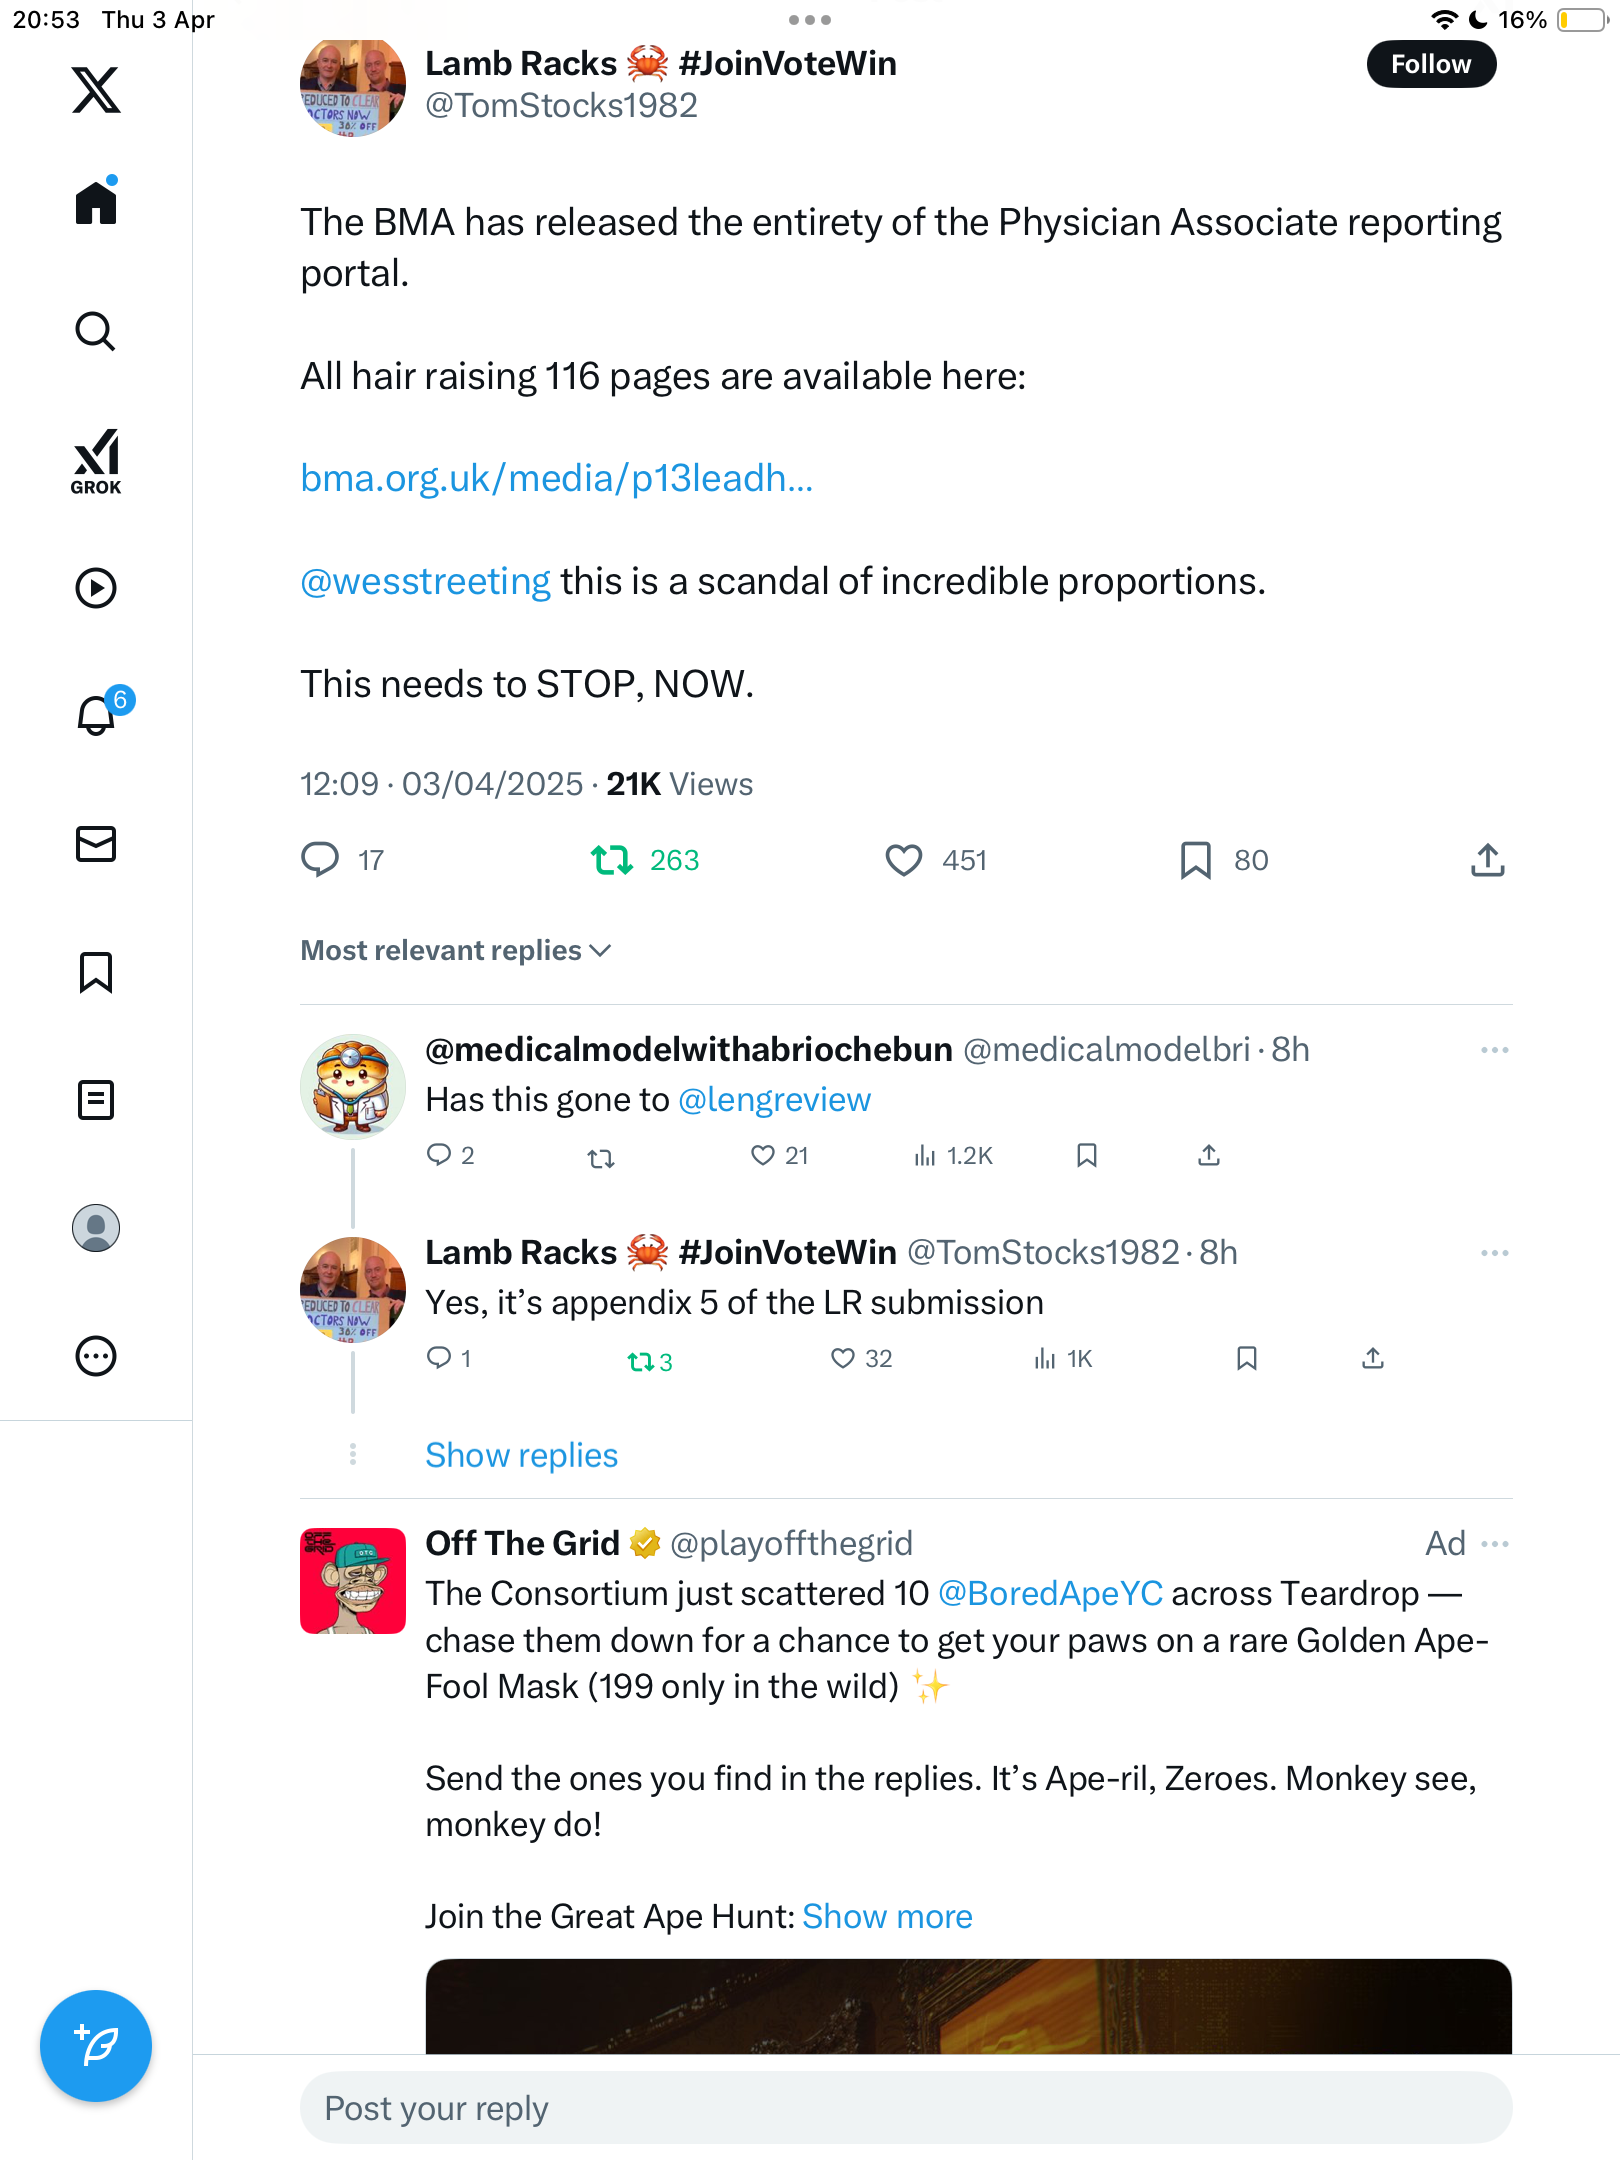This screenshot has height=2160, width=1620.
Task: Follow the Lamb Racks account
Action: [1431, 64]
